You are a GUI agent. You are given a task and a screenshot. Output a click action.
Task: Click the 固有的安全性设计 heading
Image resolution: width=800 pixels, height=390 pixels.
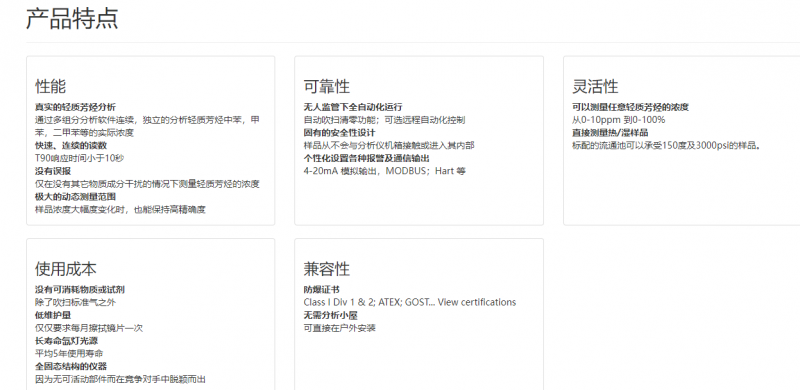pyautogui.click(x=339, y=133)
